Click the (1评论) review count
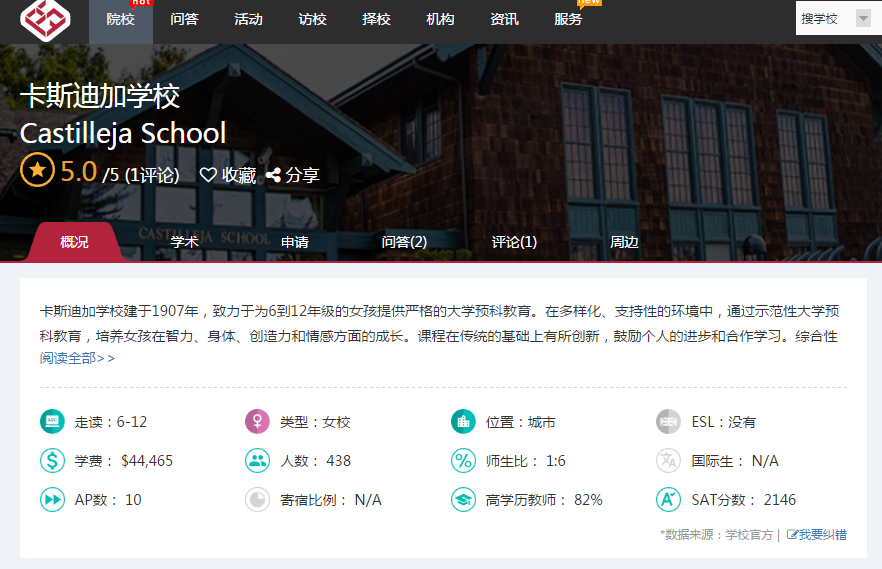882x569 pixels. [x=152, y=175]
